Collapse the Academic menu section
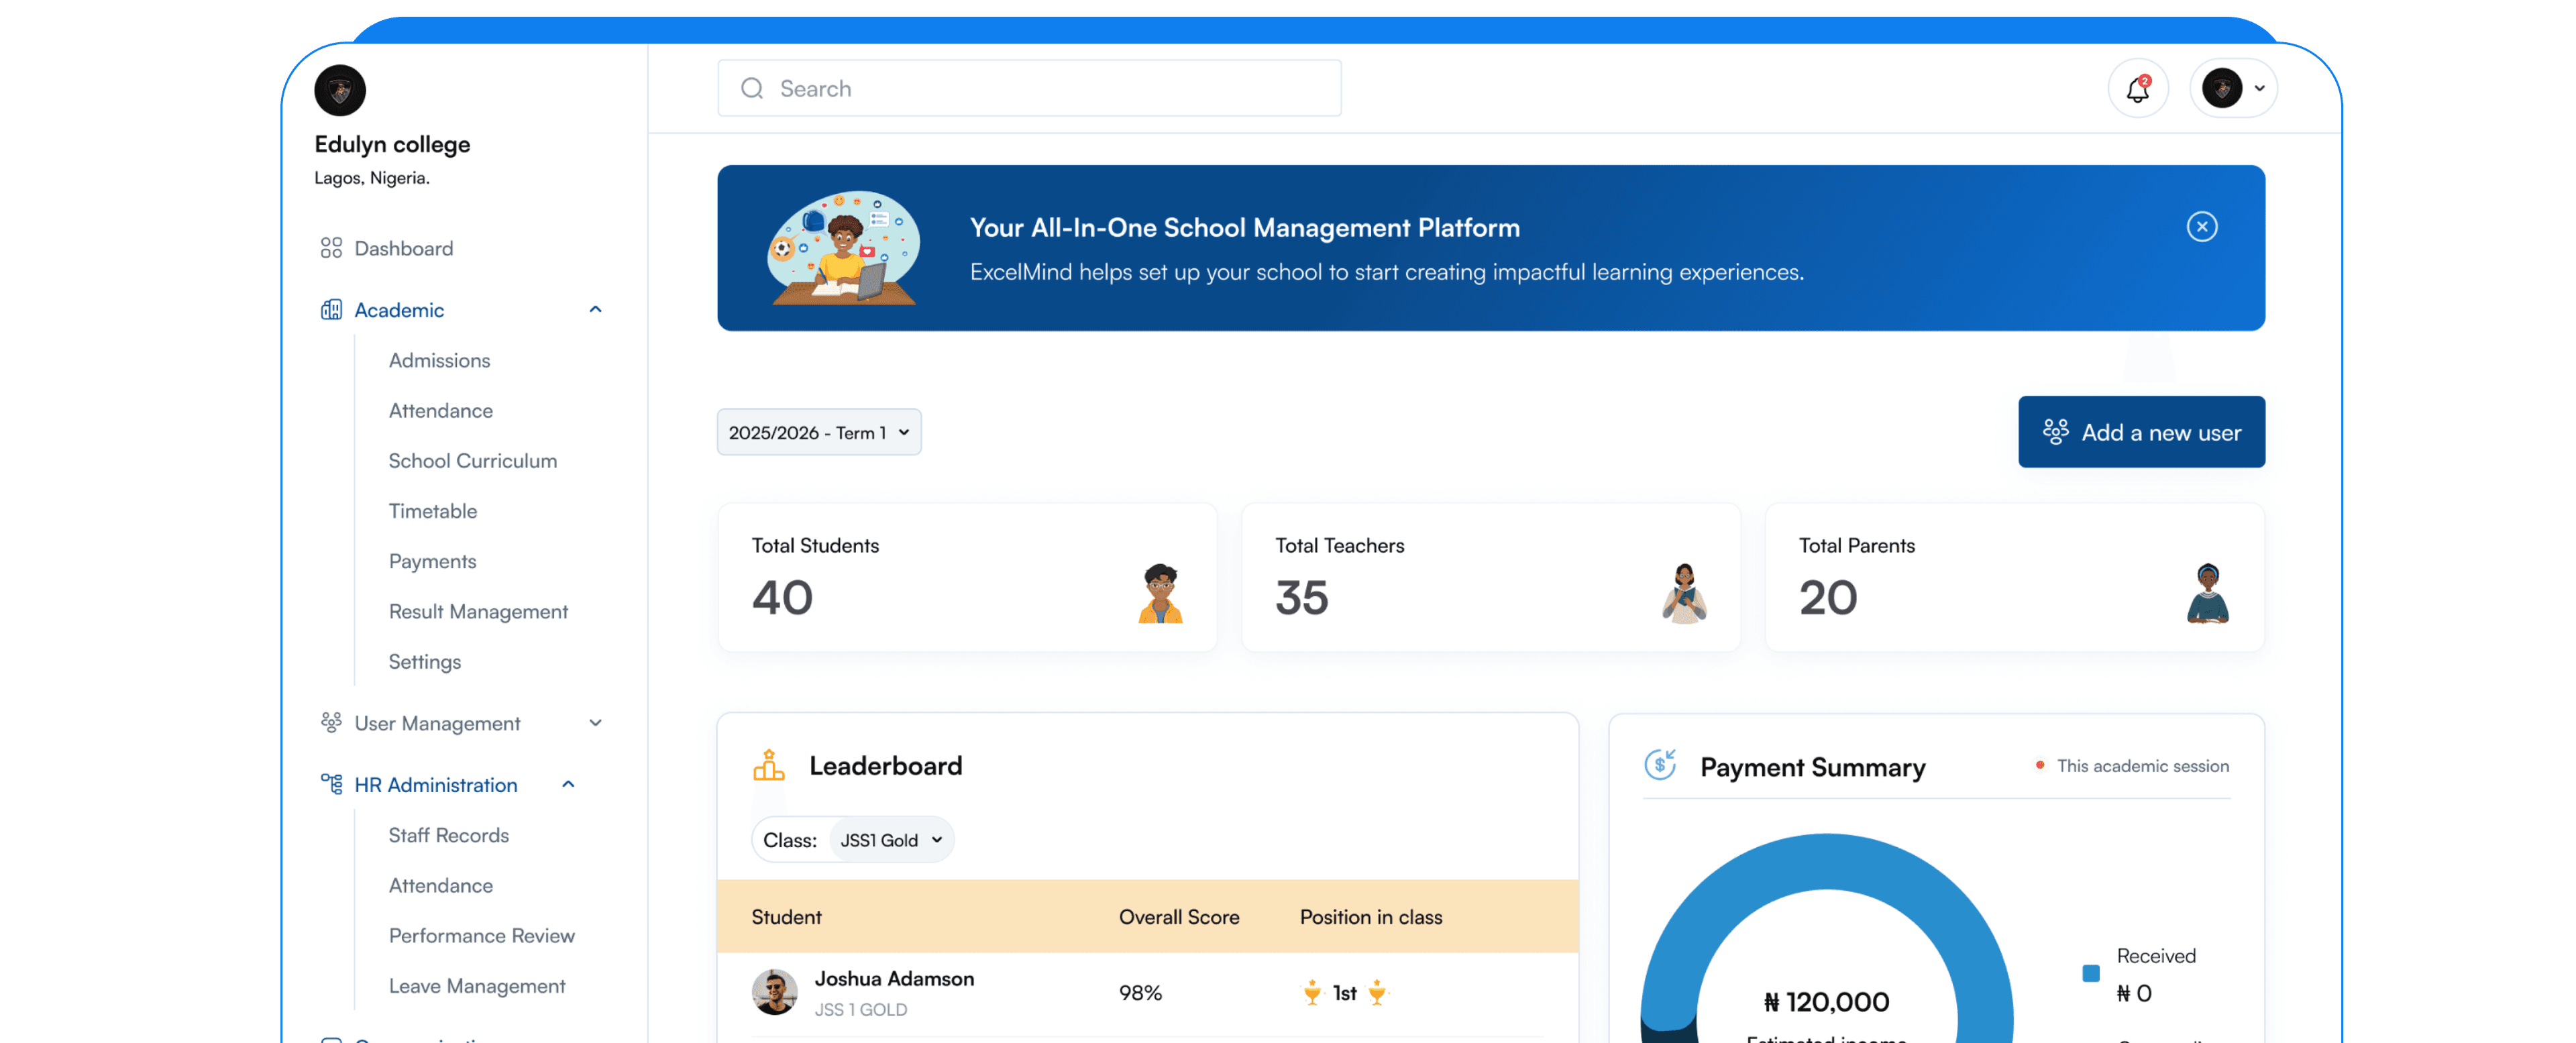 point(595,310)
